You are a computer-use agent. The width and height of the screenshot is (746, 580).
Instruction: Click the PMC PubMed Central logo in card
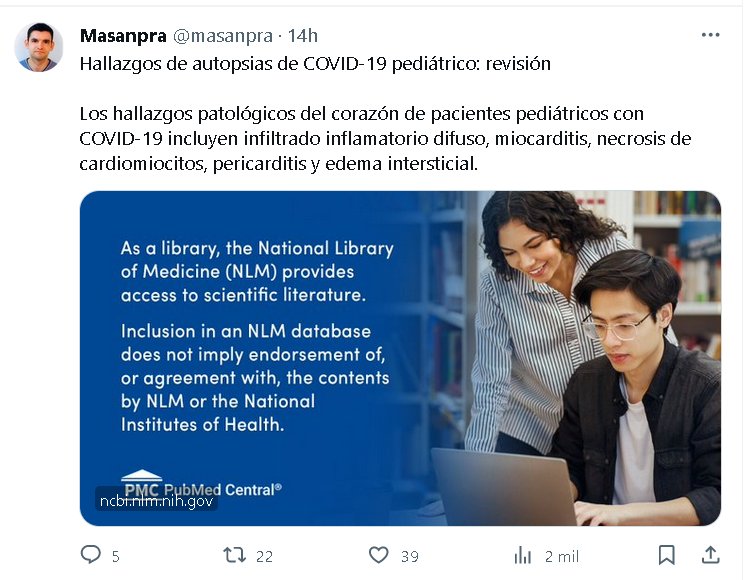(202, 484)
